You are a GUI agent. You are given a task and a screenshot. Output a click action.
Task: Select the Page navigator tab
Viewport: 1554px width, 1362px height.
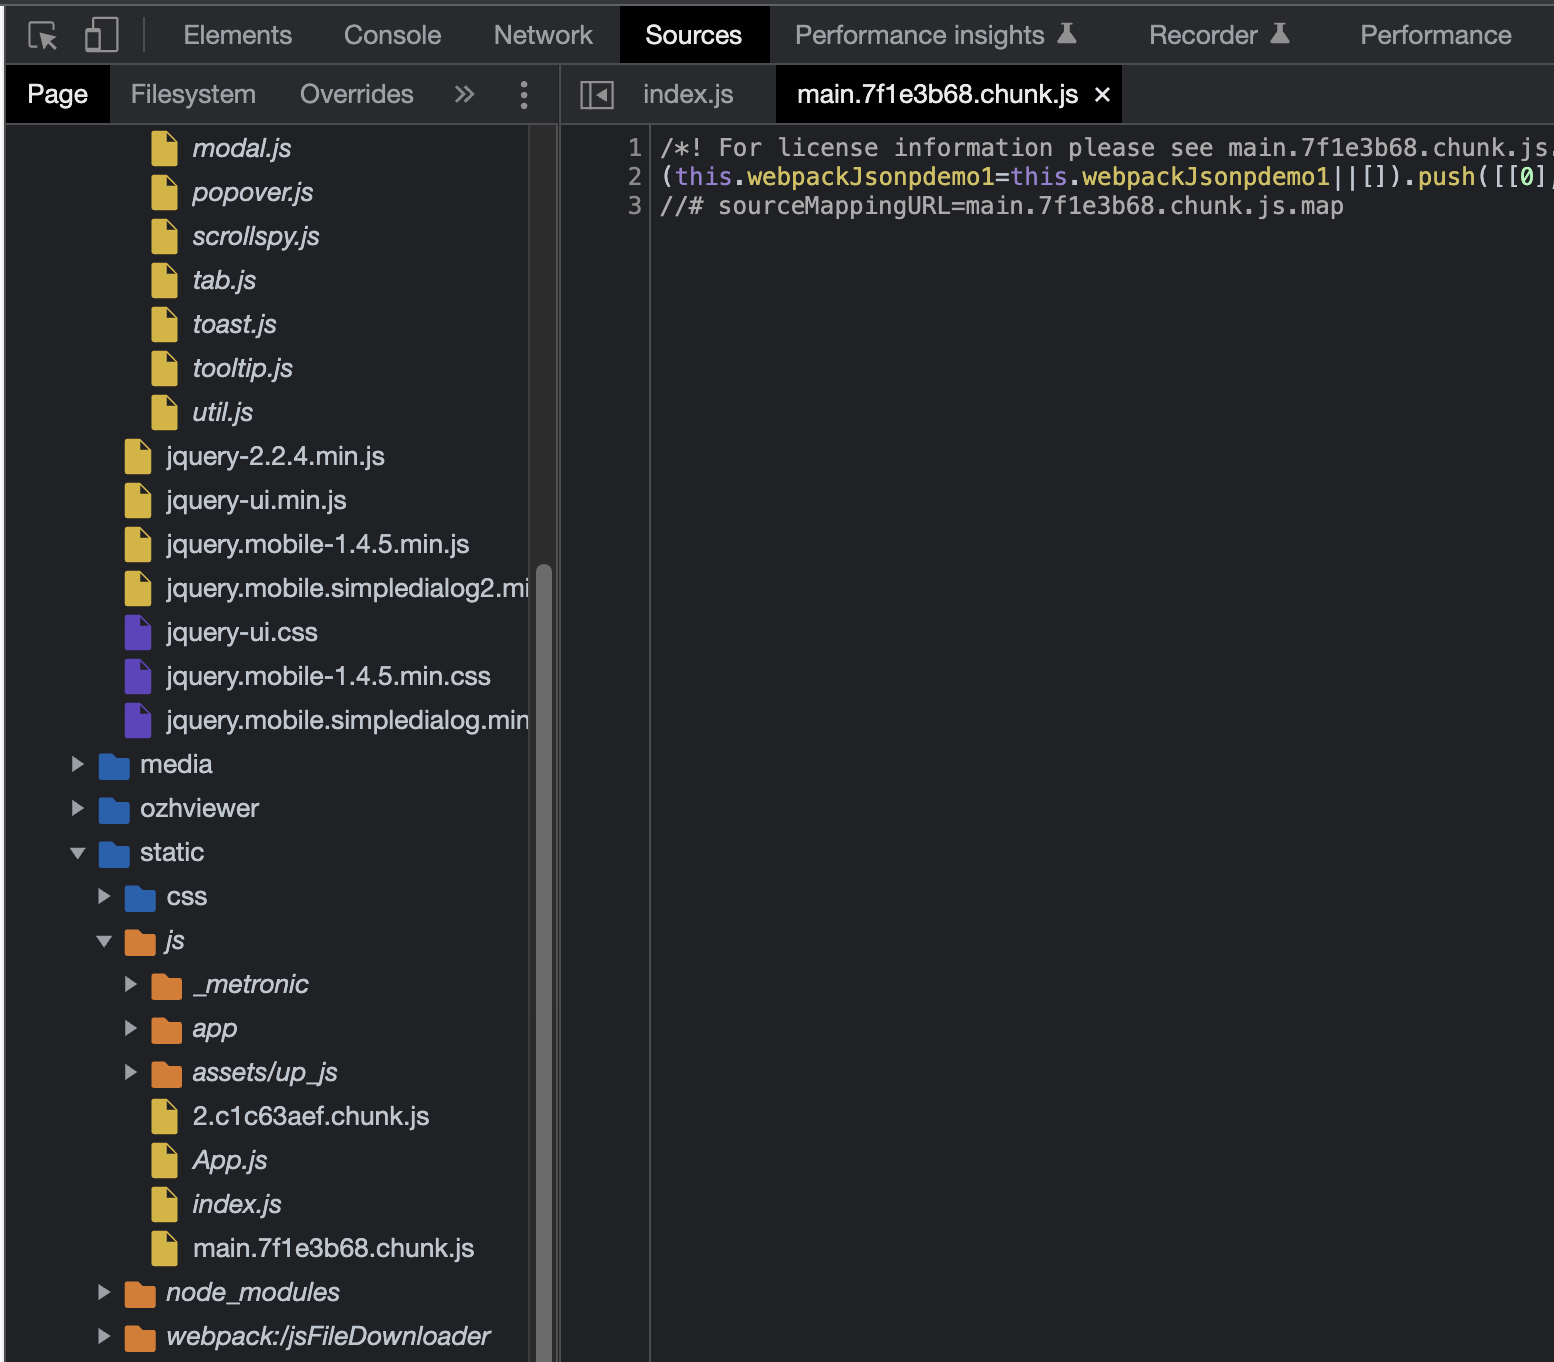(58, 94)
